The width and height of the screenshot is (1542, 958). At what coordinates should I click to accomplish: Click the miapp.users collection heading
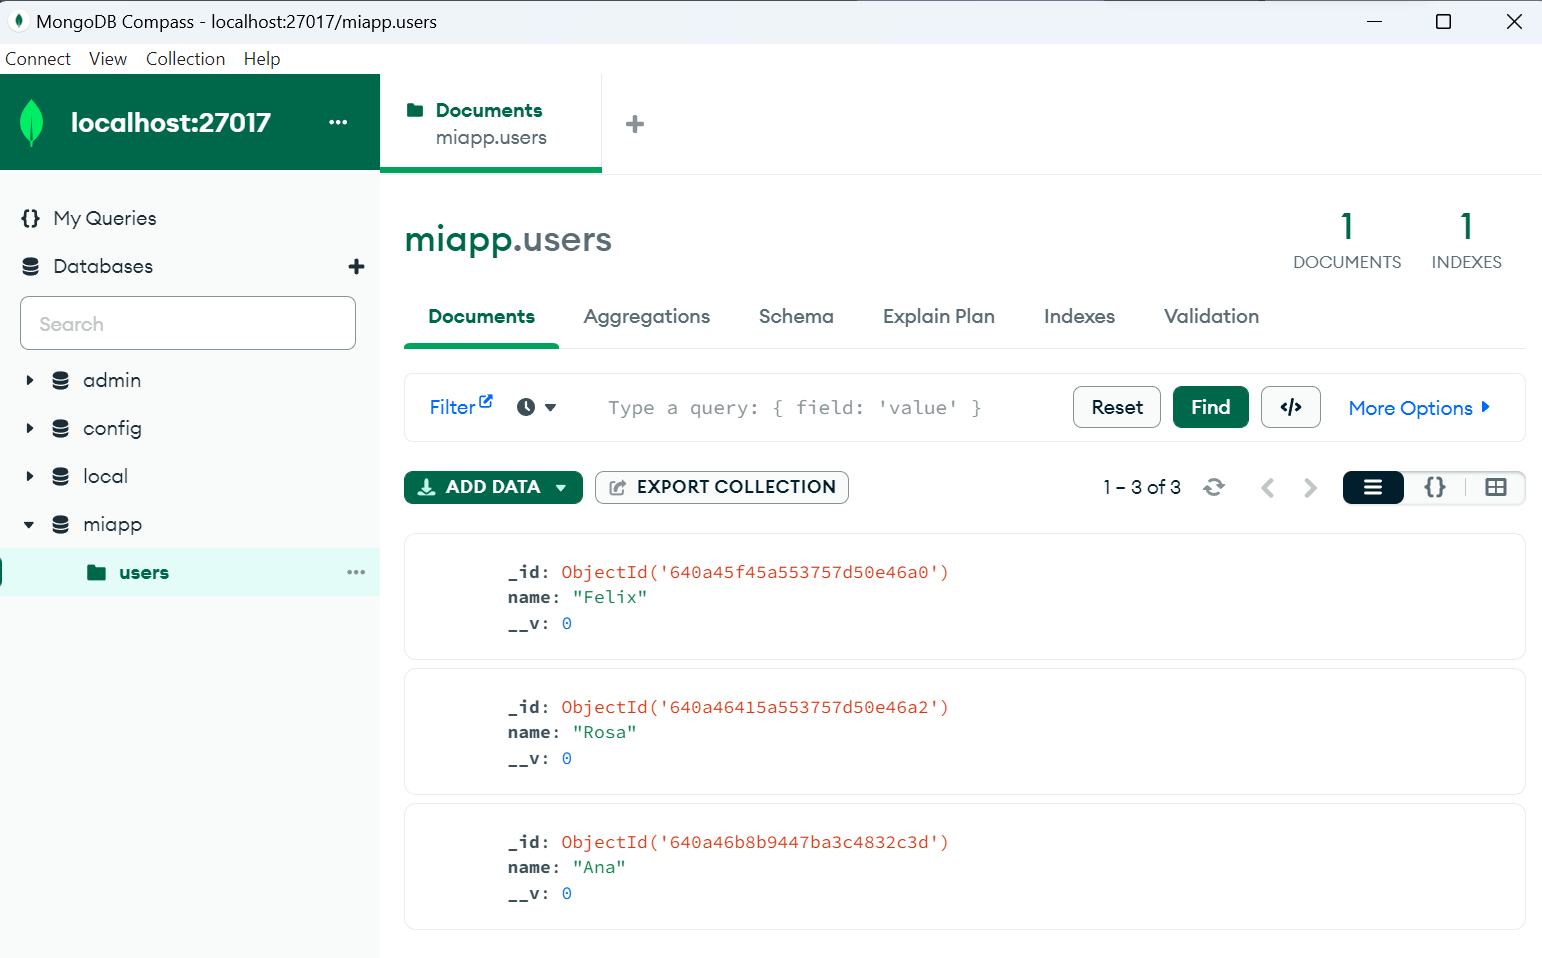pyautogui.click(x=508, y=239)
